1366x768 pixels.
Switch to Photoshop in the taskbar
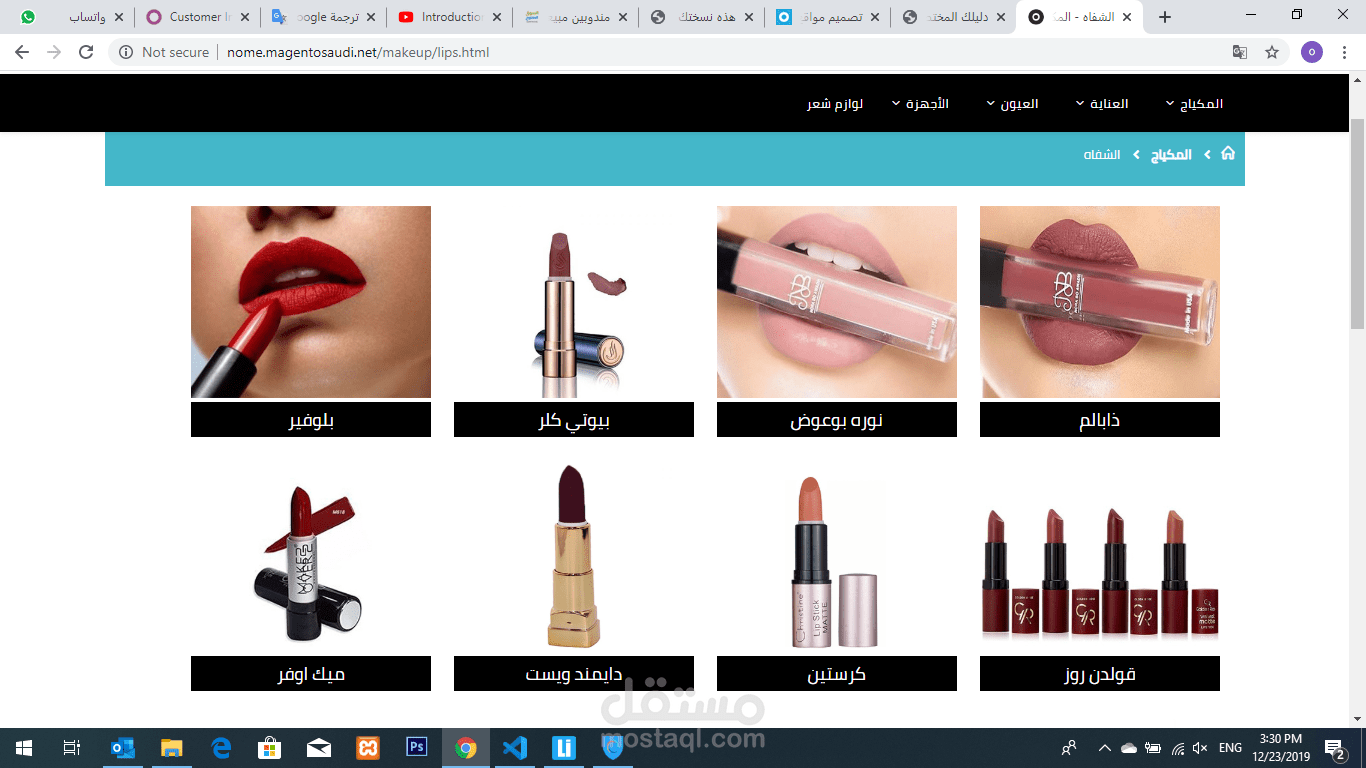tap(417, 747)
